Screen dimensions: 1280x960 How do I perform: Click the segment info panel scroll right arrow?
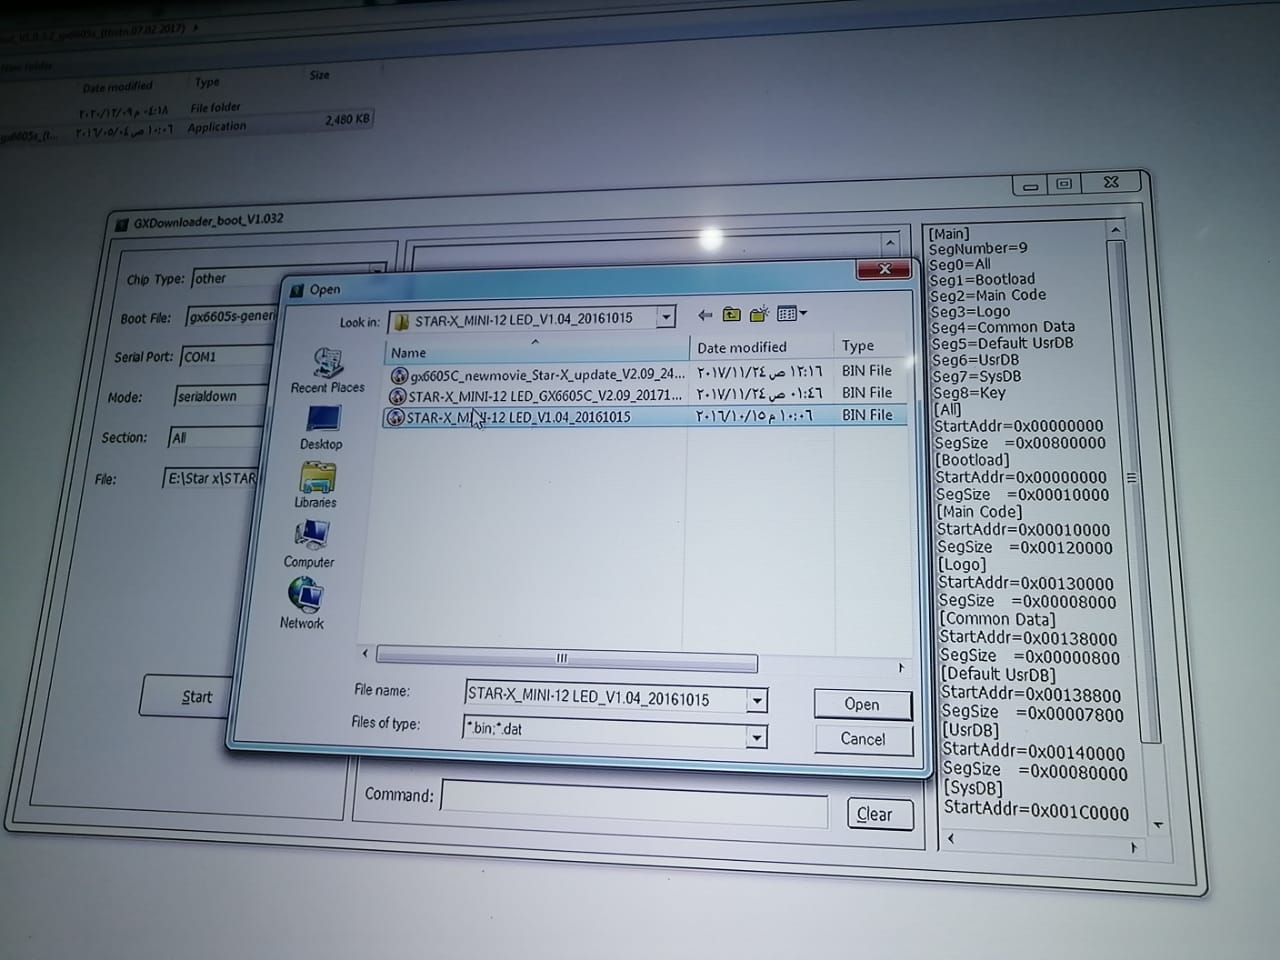pos(1133,848)
